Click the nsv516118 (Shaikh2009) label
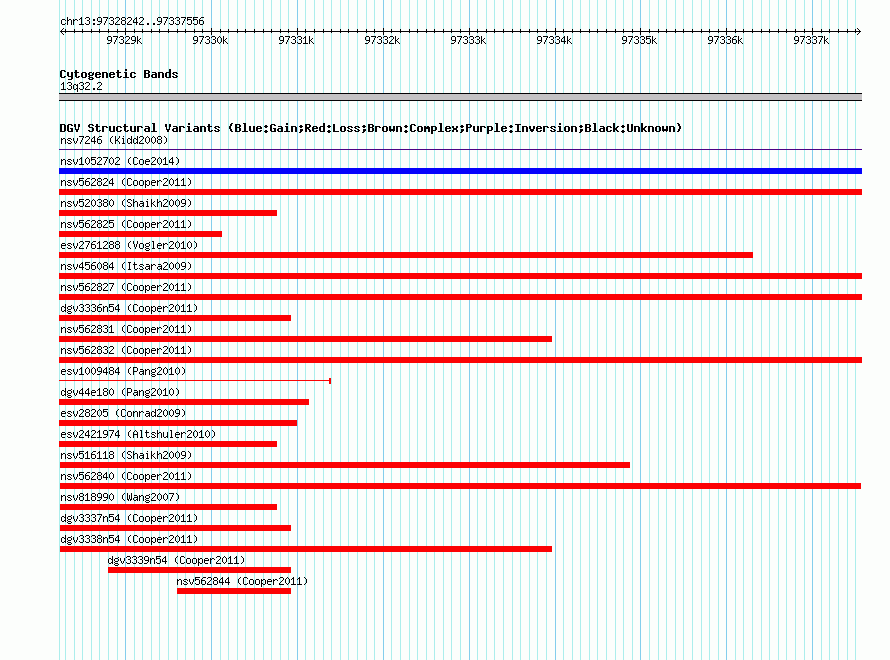Screen dimensions: 890x660 pyautogui.click(x=126, y=455)
